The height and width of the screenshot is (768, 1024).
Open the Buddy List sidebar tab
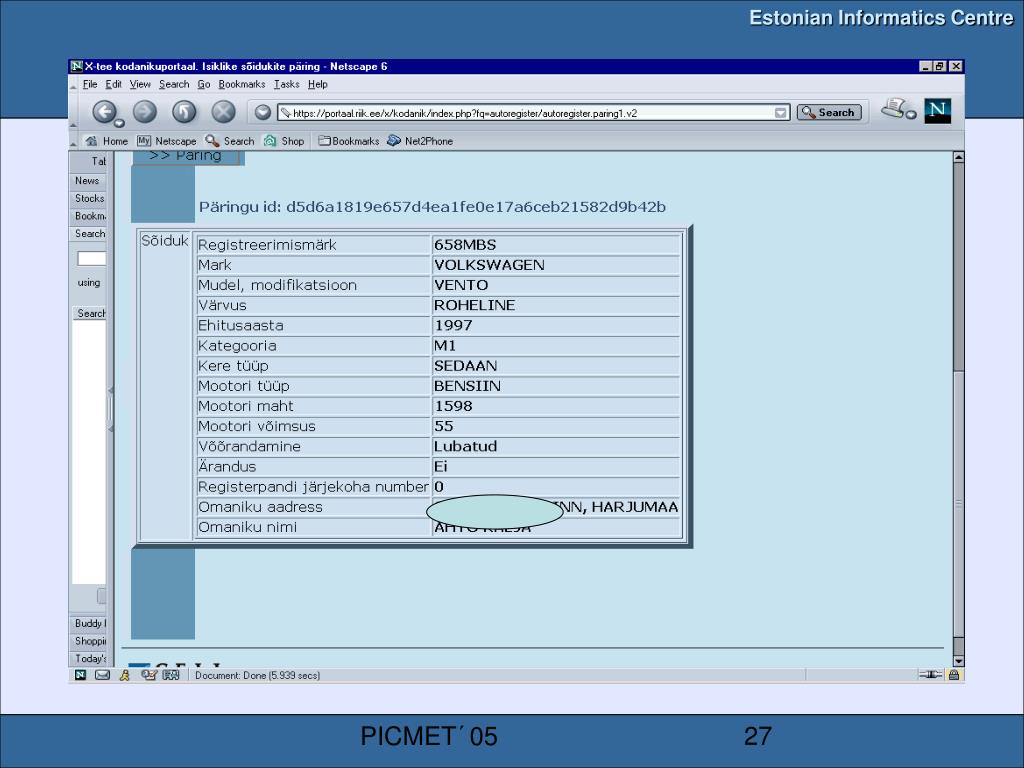pos(88,624)
